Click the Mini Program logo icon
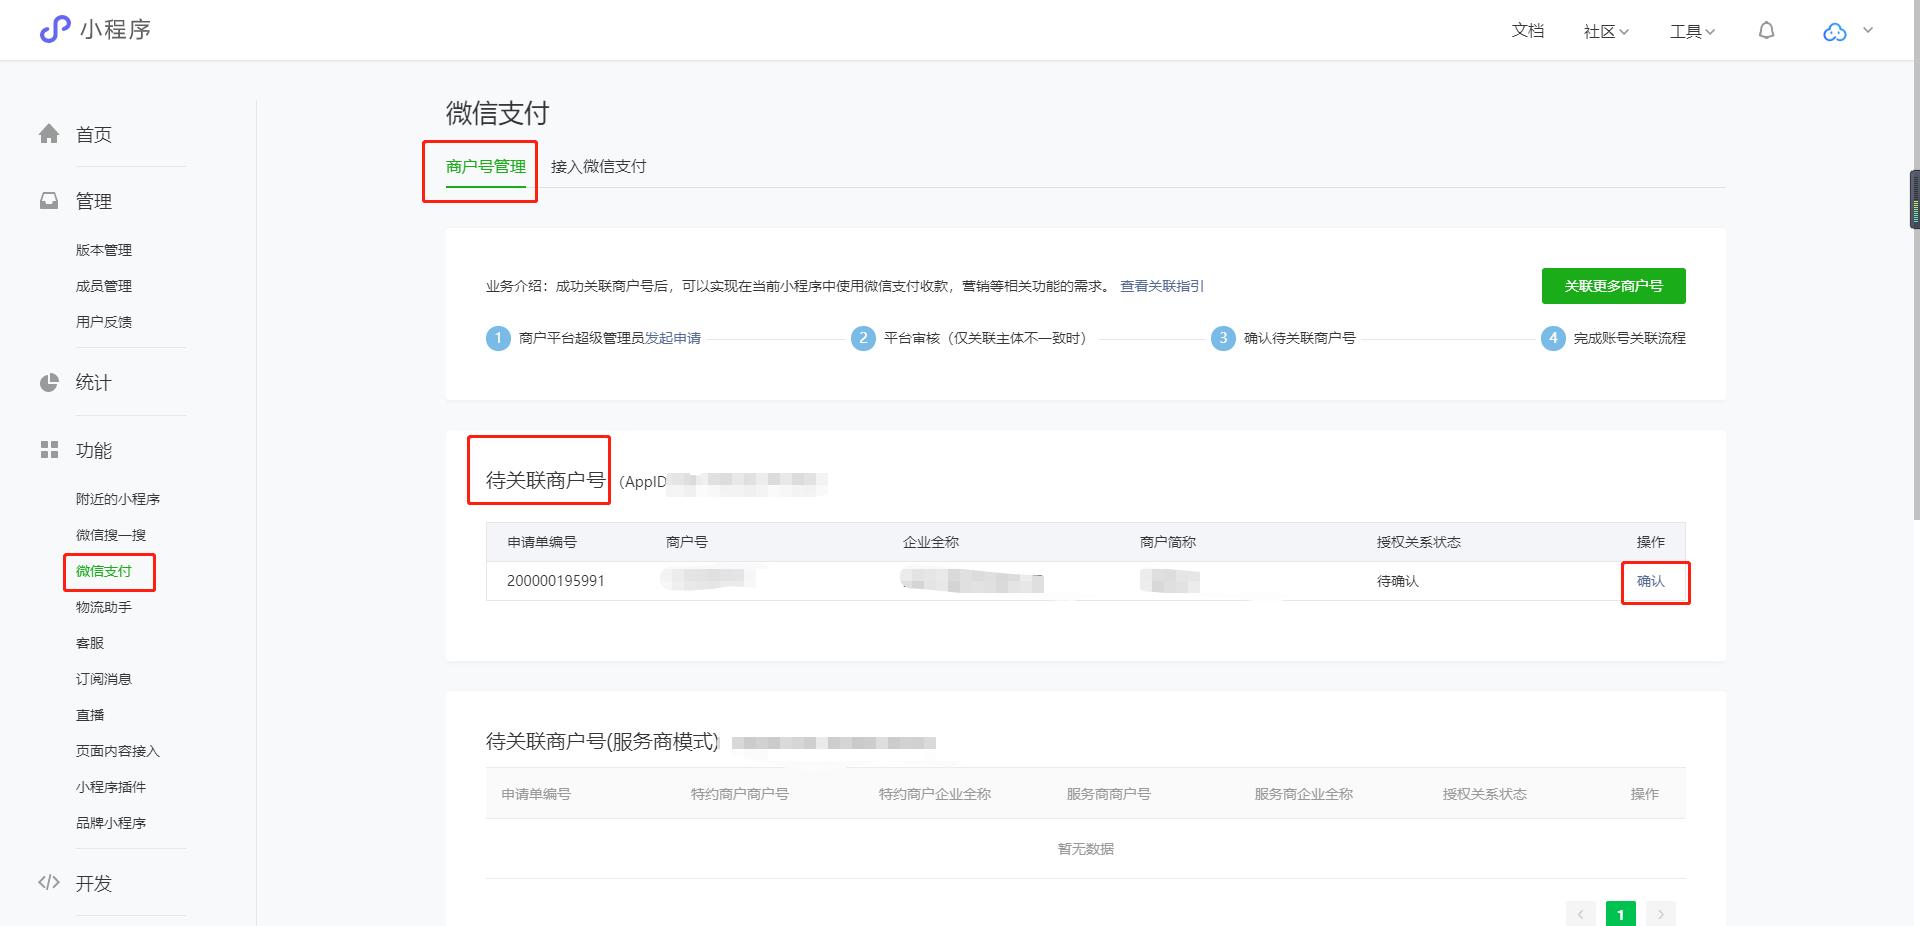The width and height of the screenshot is (1920, 926). (x=54, y=30)
